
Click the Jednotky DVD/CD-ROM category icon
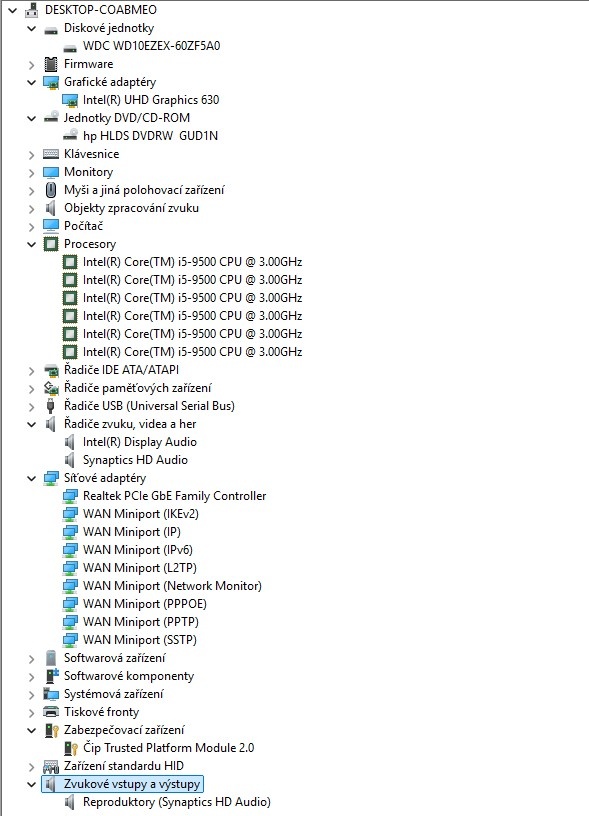point(50,118)
